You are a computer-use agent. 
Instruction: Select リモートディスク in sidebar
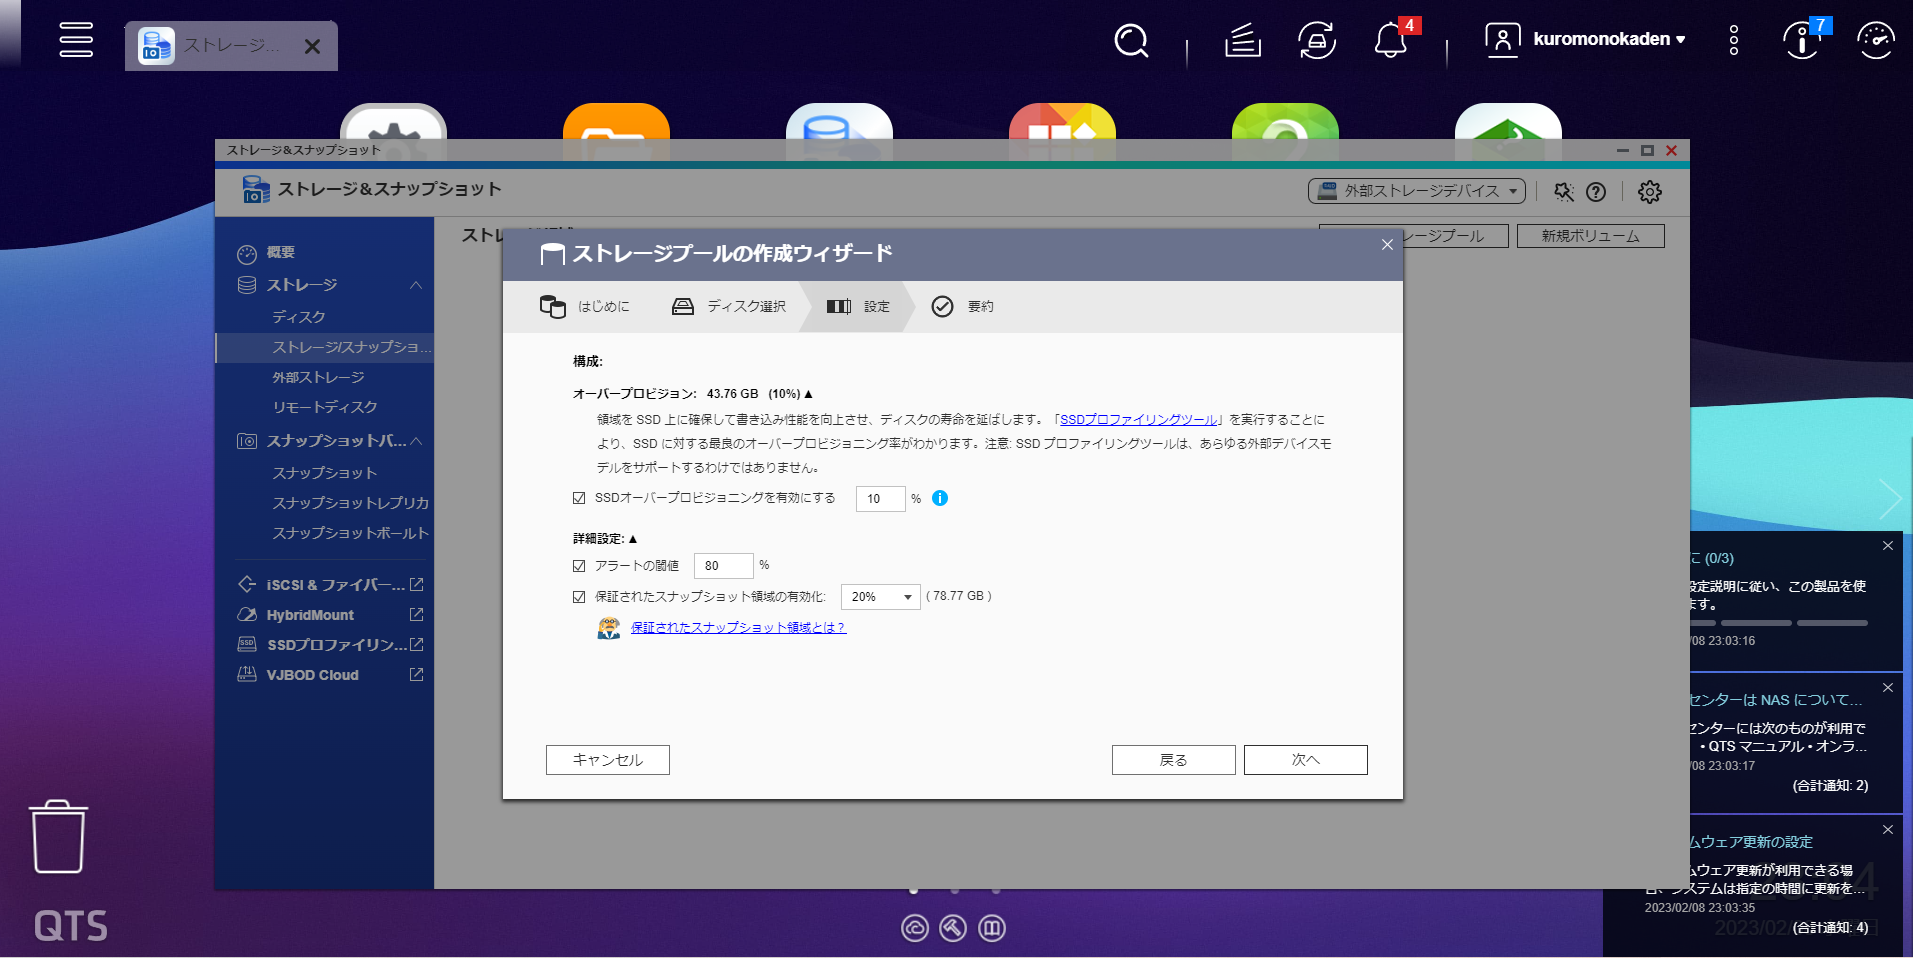[325, 407]
